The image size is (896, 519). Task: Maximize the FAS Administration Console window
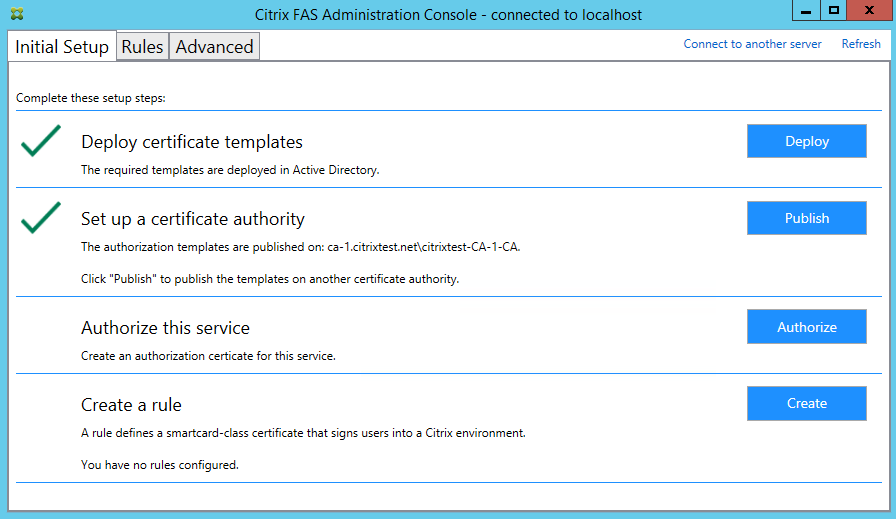pyautogui.click(x=834, y=10)
